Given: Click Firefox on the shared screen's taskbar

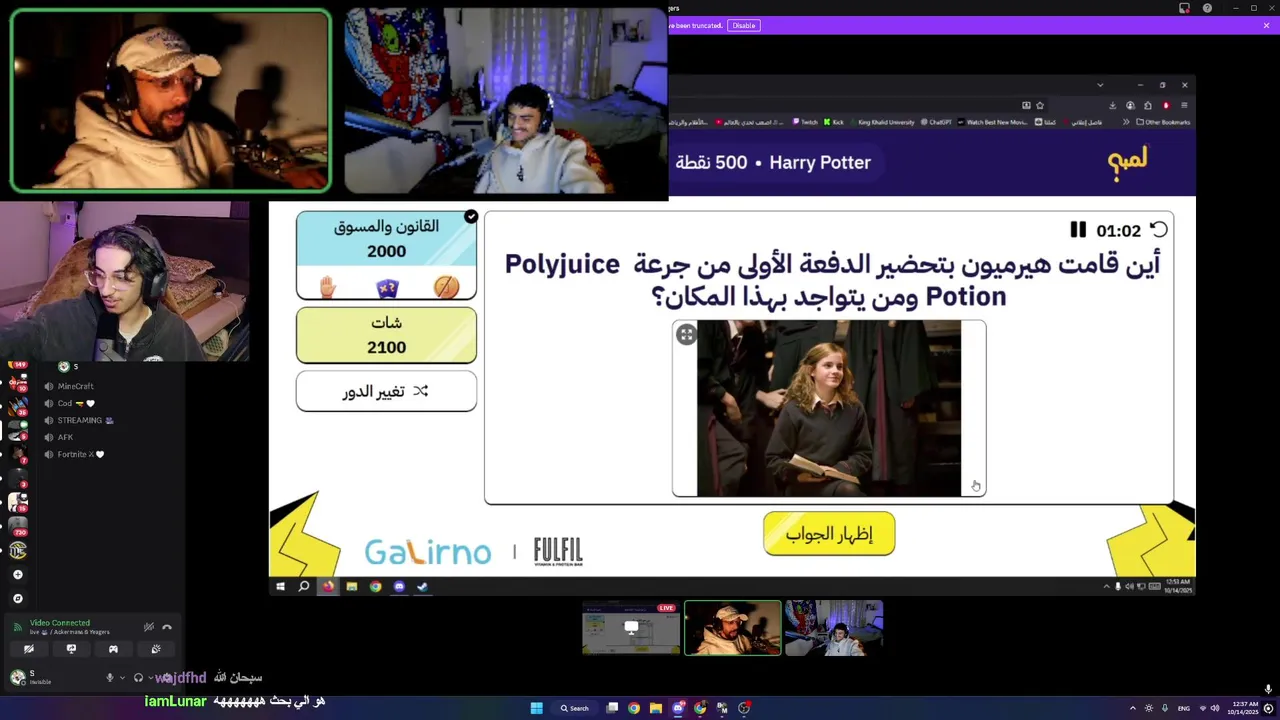Looking at the screenshot, I should tap(328, 587).
